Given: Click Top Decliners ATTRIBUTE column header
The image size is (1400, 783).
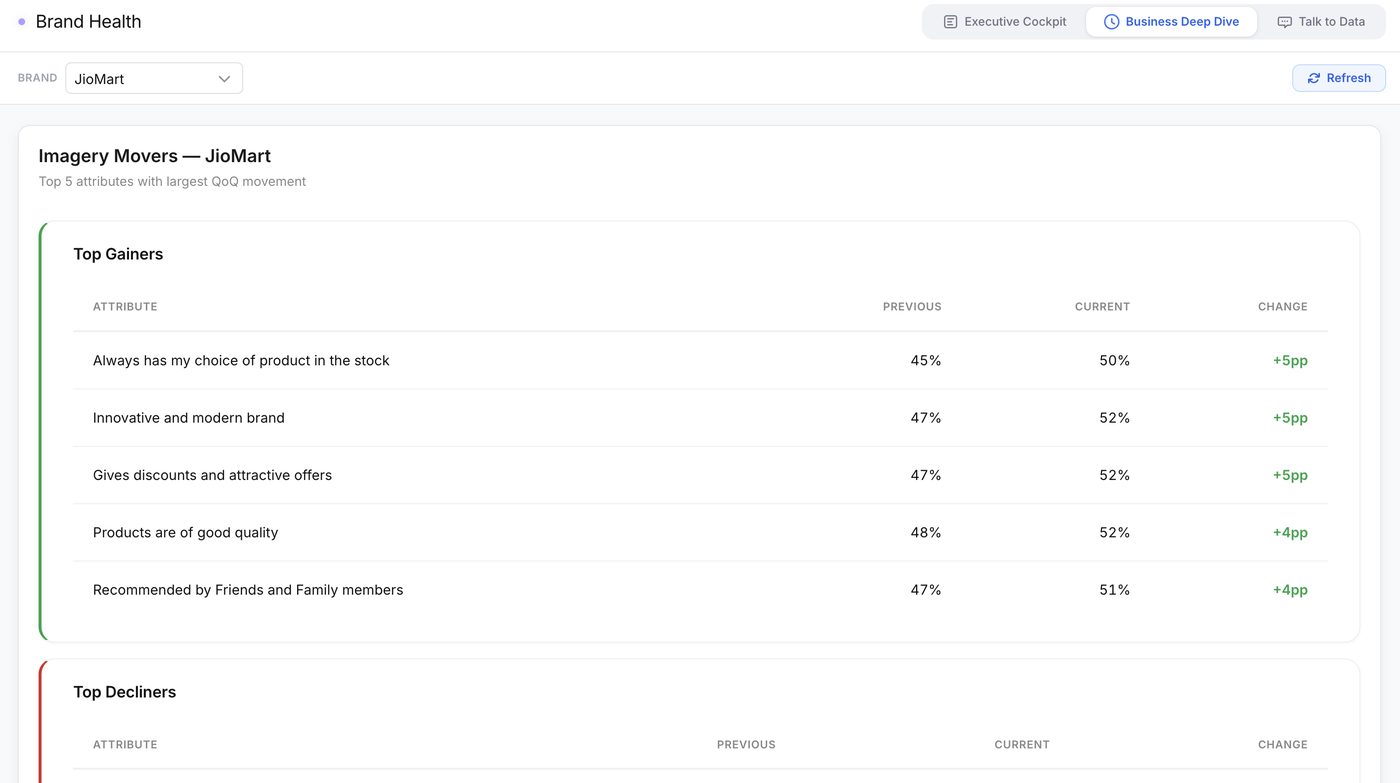Looking at the screenshot, I should [x=125, y=745].
